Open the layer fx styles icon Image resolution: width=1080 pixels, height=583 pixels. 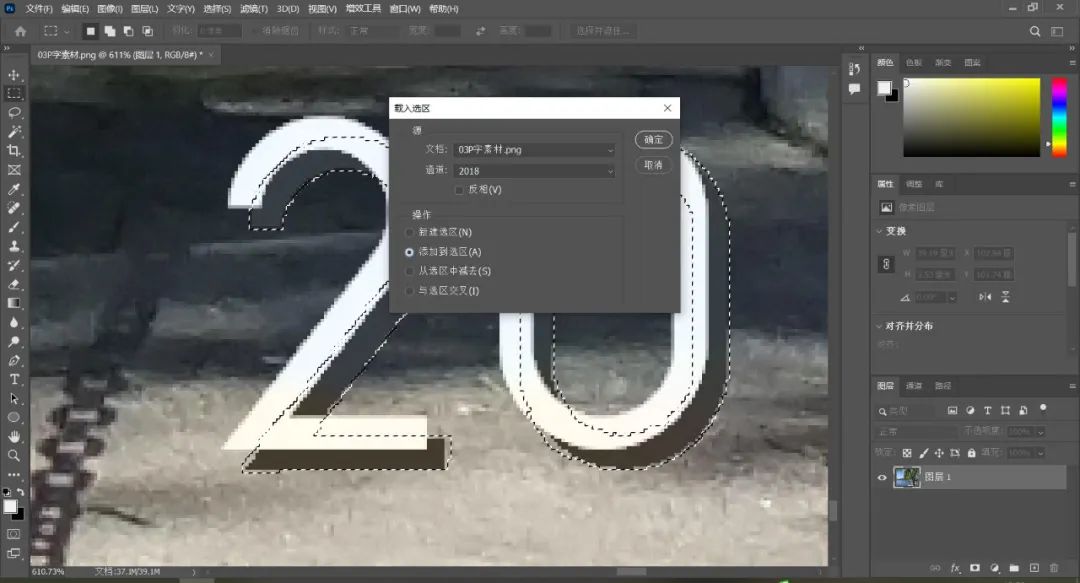[x=954, y=568]
